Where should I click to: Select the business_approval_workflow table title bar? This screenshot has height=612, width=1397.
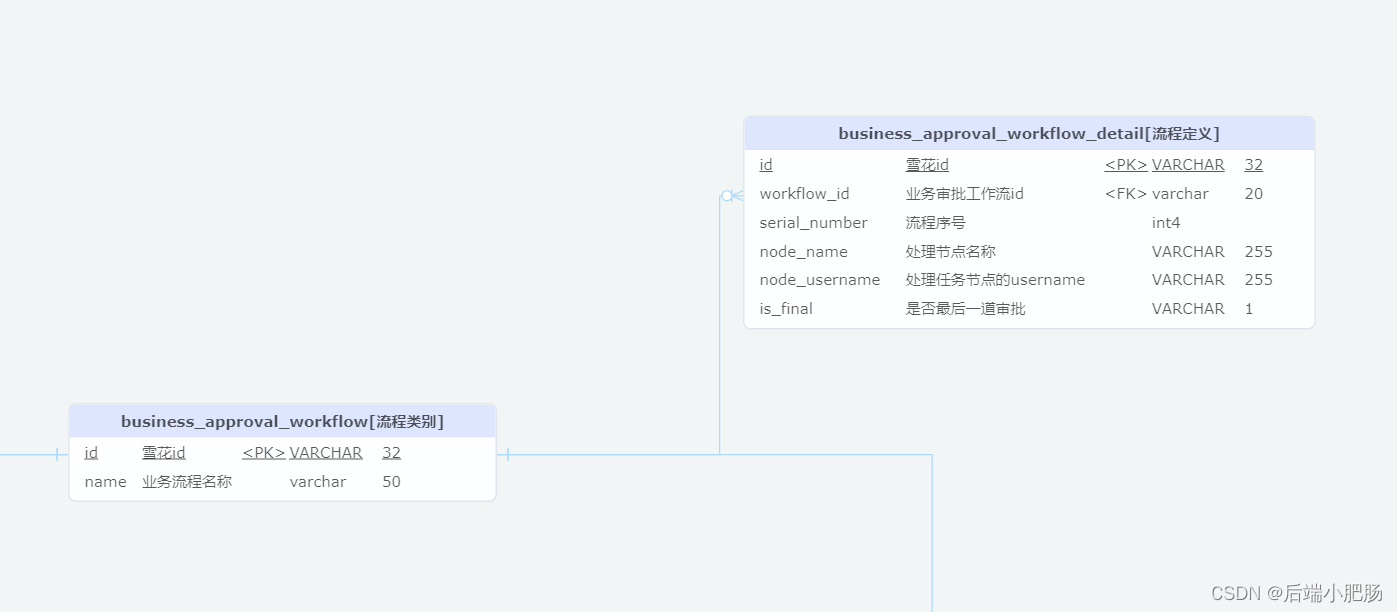click(283, 420)
